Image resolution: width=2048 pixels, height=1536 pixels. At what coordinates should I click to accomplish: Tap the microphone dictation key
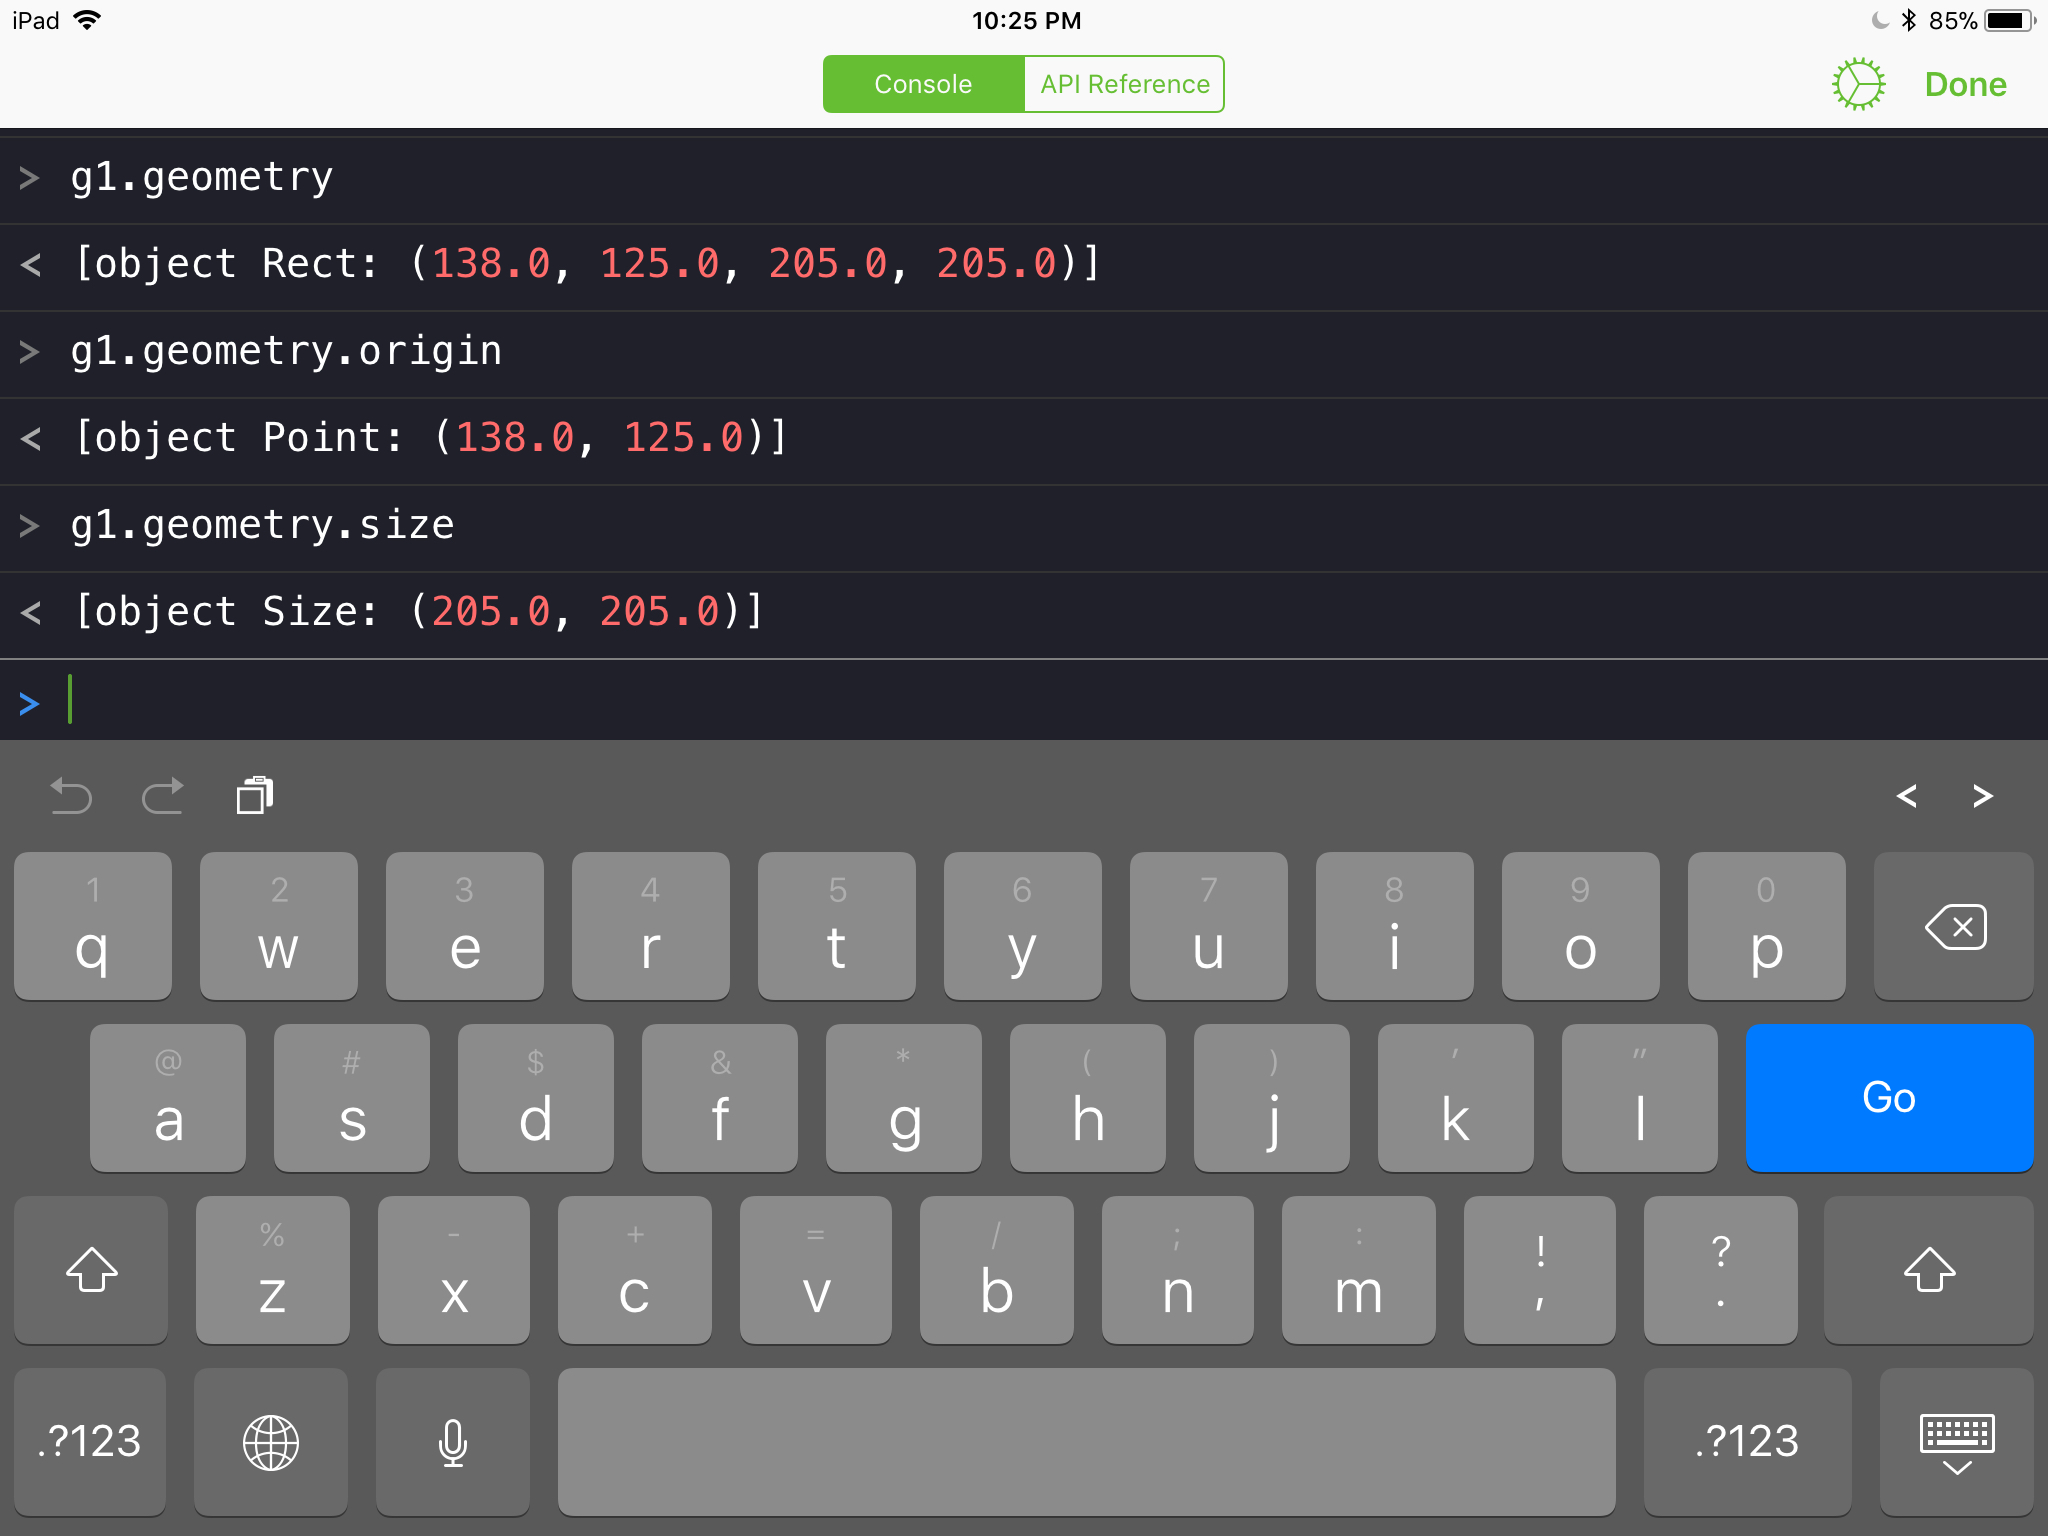452,1442
